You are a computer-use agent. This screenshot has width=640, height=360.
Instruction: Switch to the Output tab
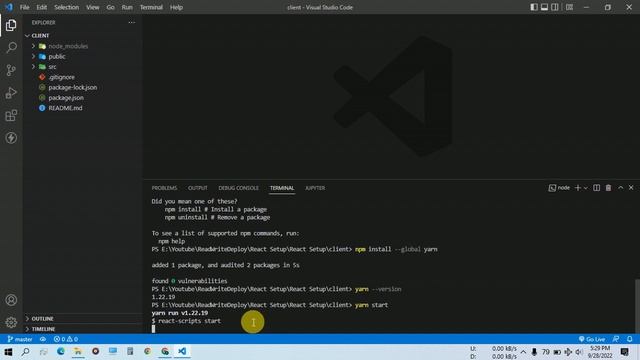[198, 188]
